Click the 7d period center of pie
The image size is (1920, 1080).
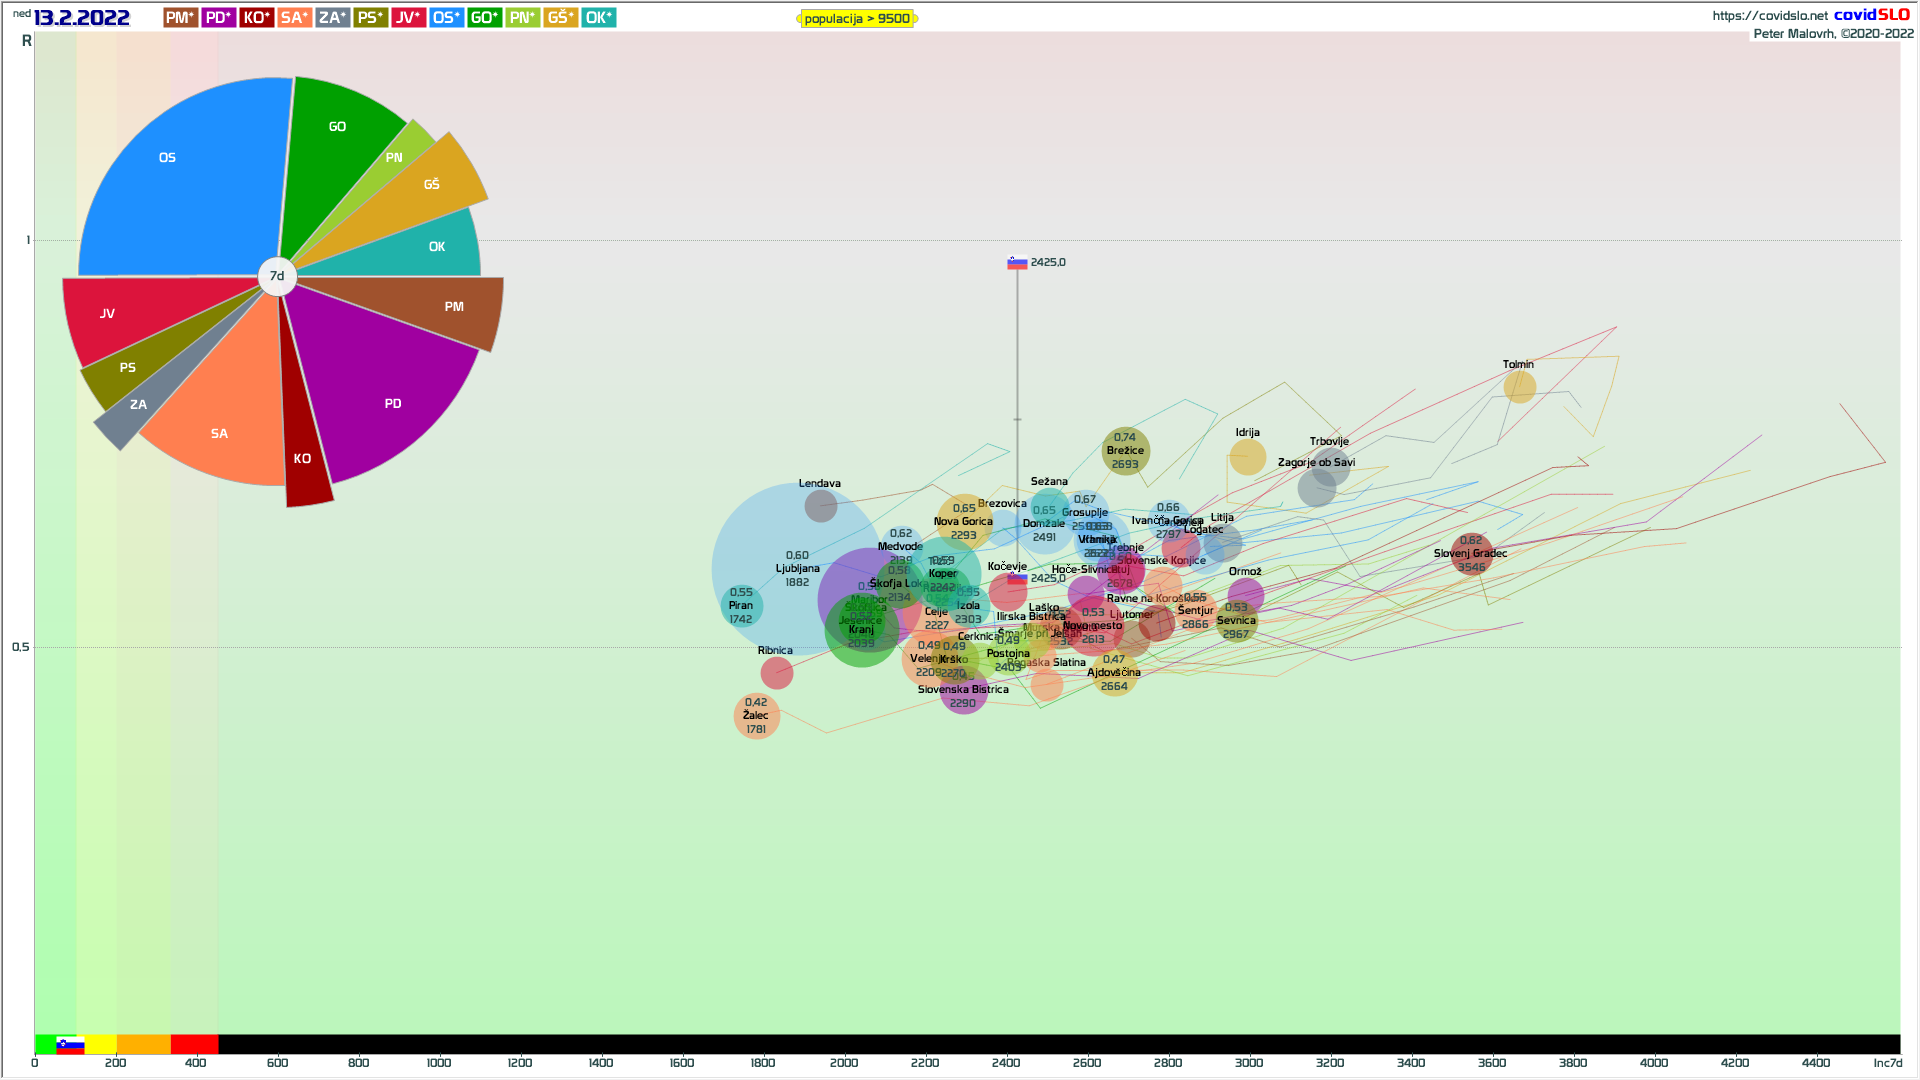277,276
